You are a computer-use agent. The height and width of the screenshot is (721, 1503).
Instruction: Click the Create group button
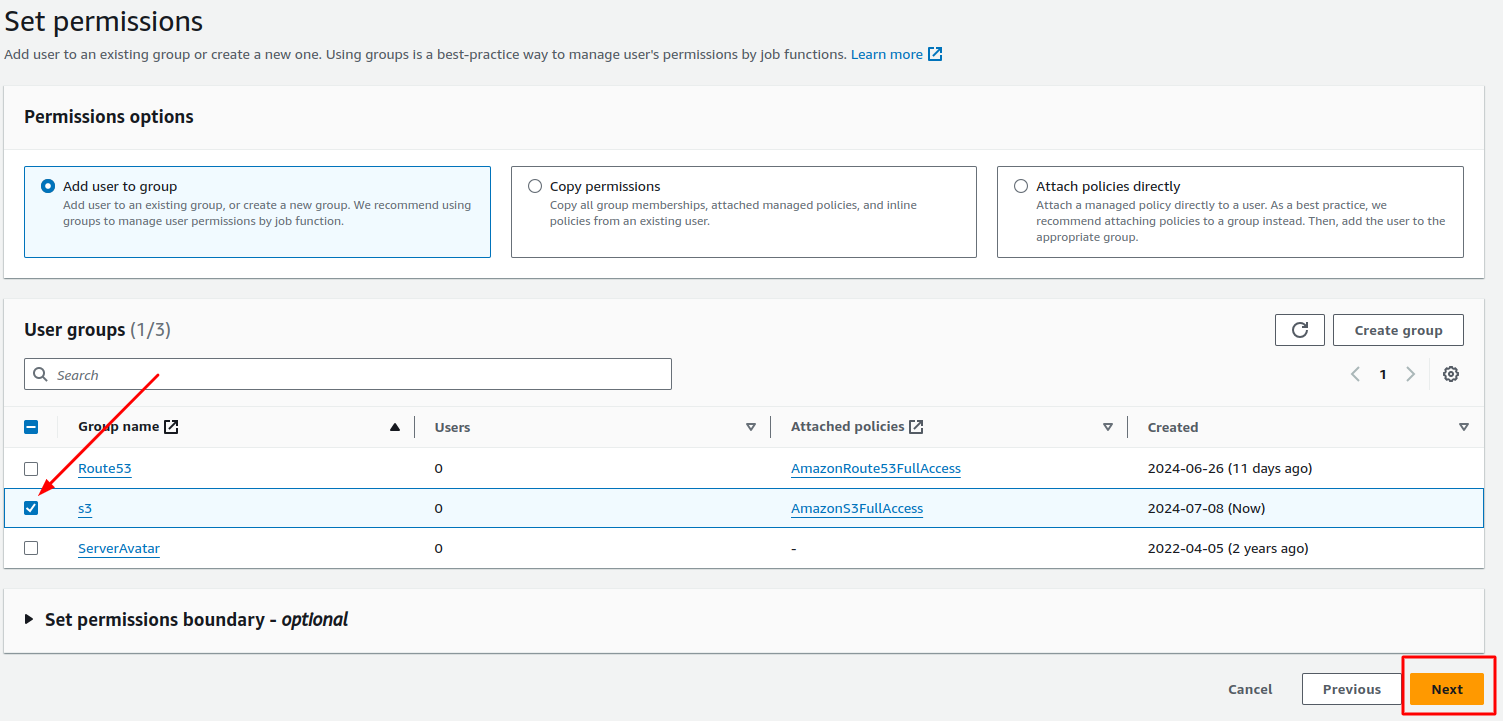point(1397,329)
